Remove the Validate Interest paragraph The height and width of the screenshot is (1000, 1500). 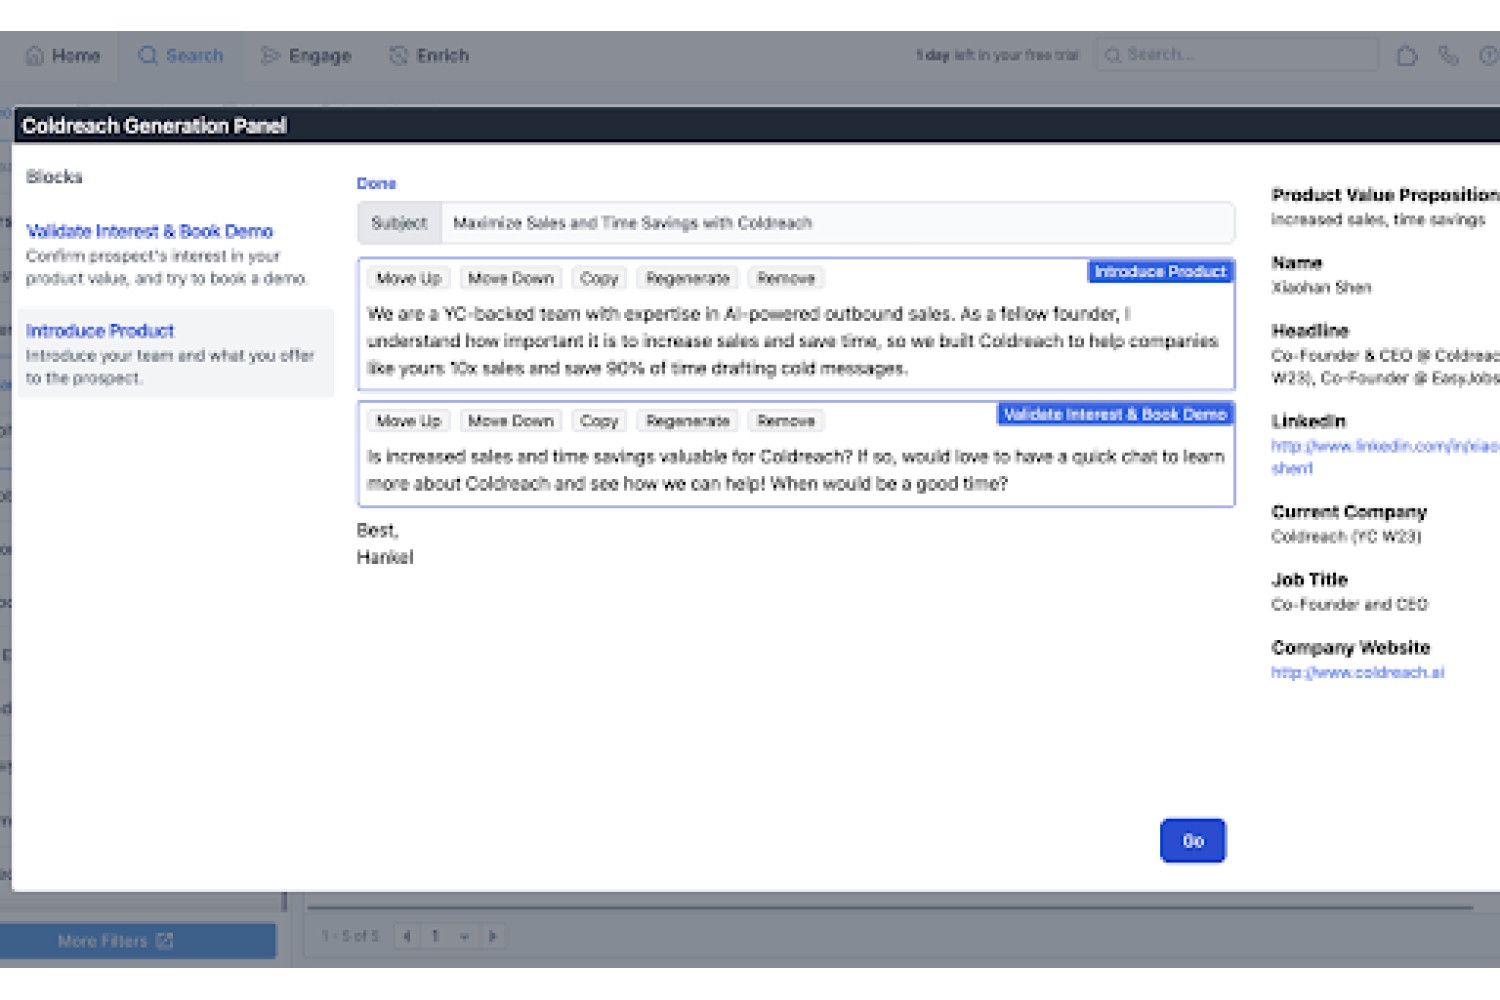click(x=786, y=421)
